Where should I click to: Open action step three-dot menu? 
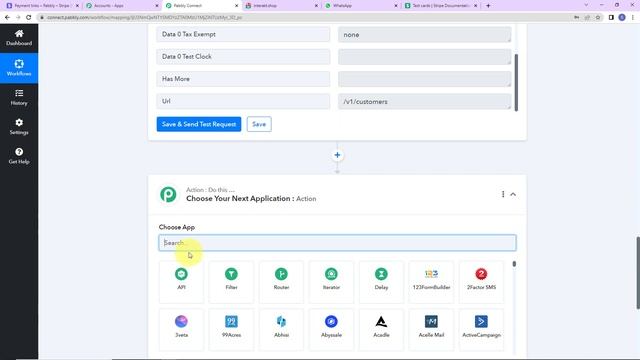coord(503,194)
